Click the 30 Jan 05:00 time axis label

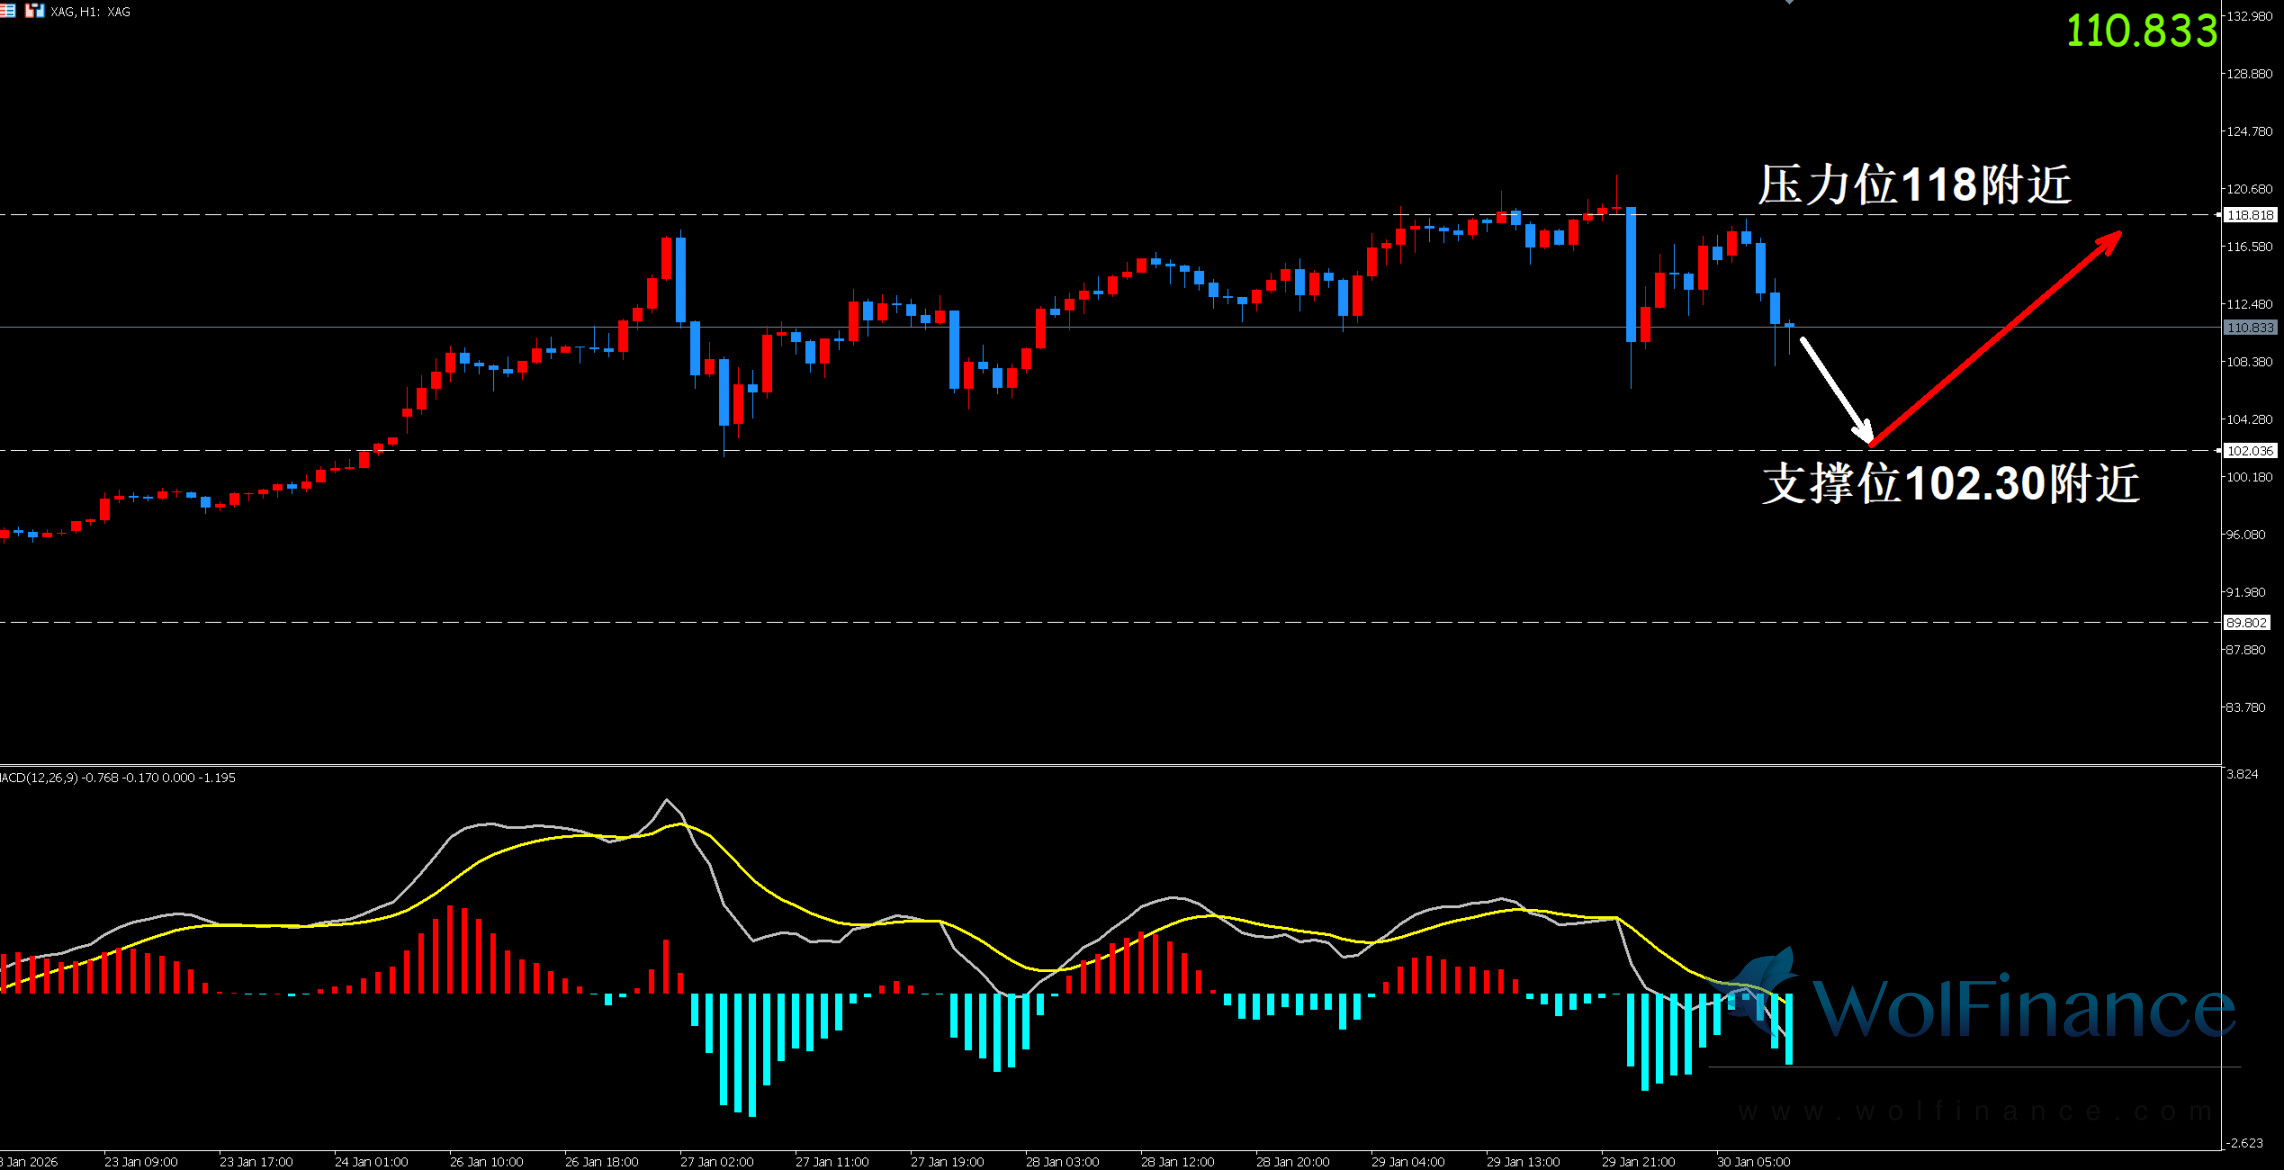(x=1753, y=1162)
